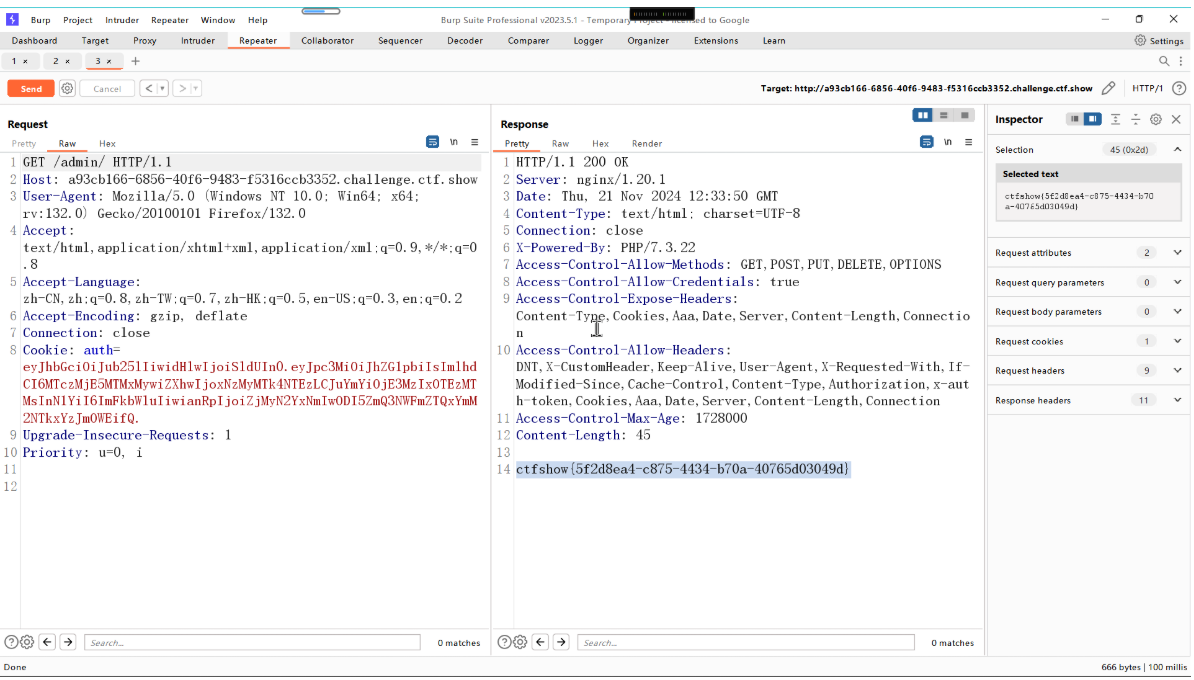Switch to the Collaborator tab

click(x=327, y=40)
